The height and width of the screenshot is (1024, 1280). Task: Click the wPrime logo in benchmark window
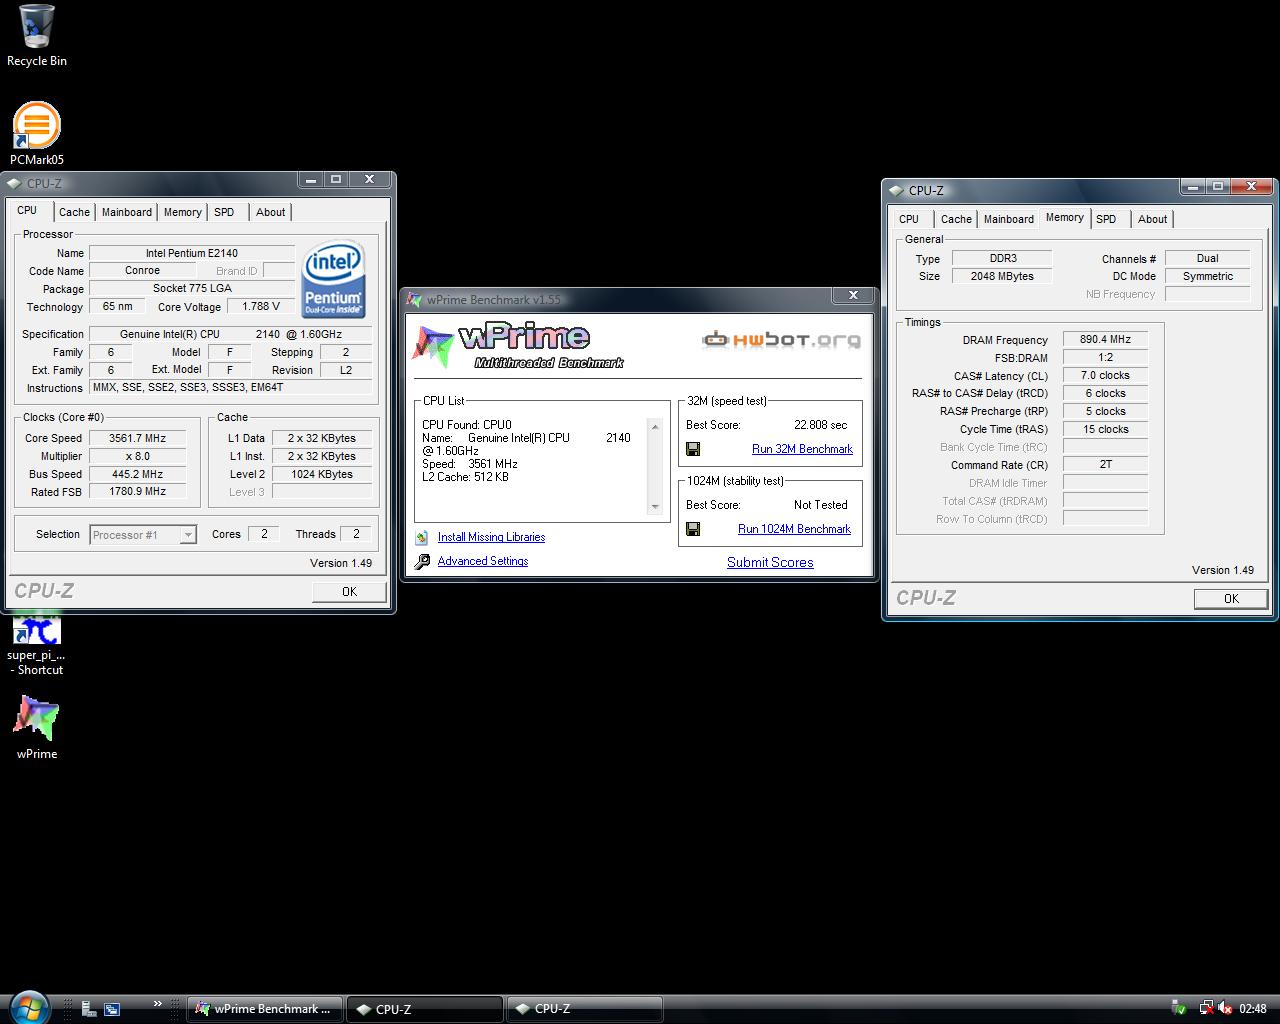click(x=518, y=346)
